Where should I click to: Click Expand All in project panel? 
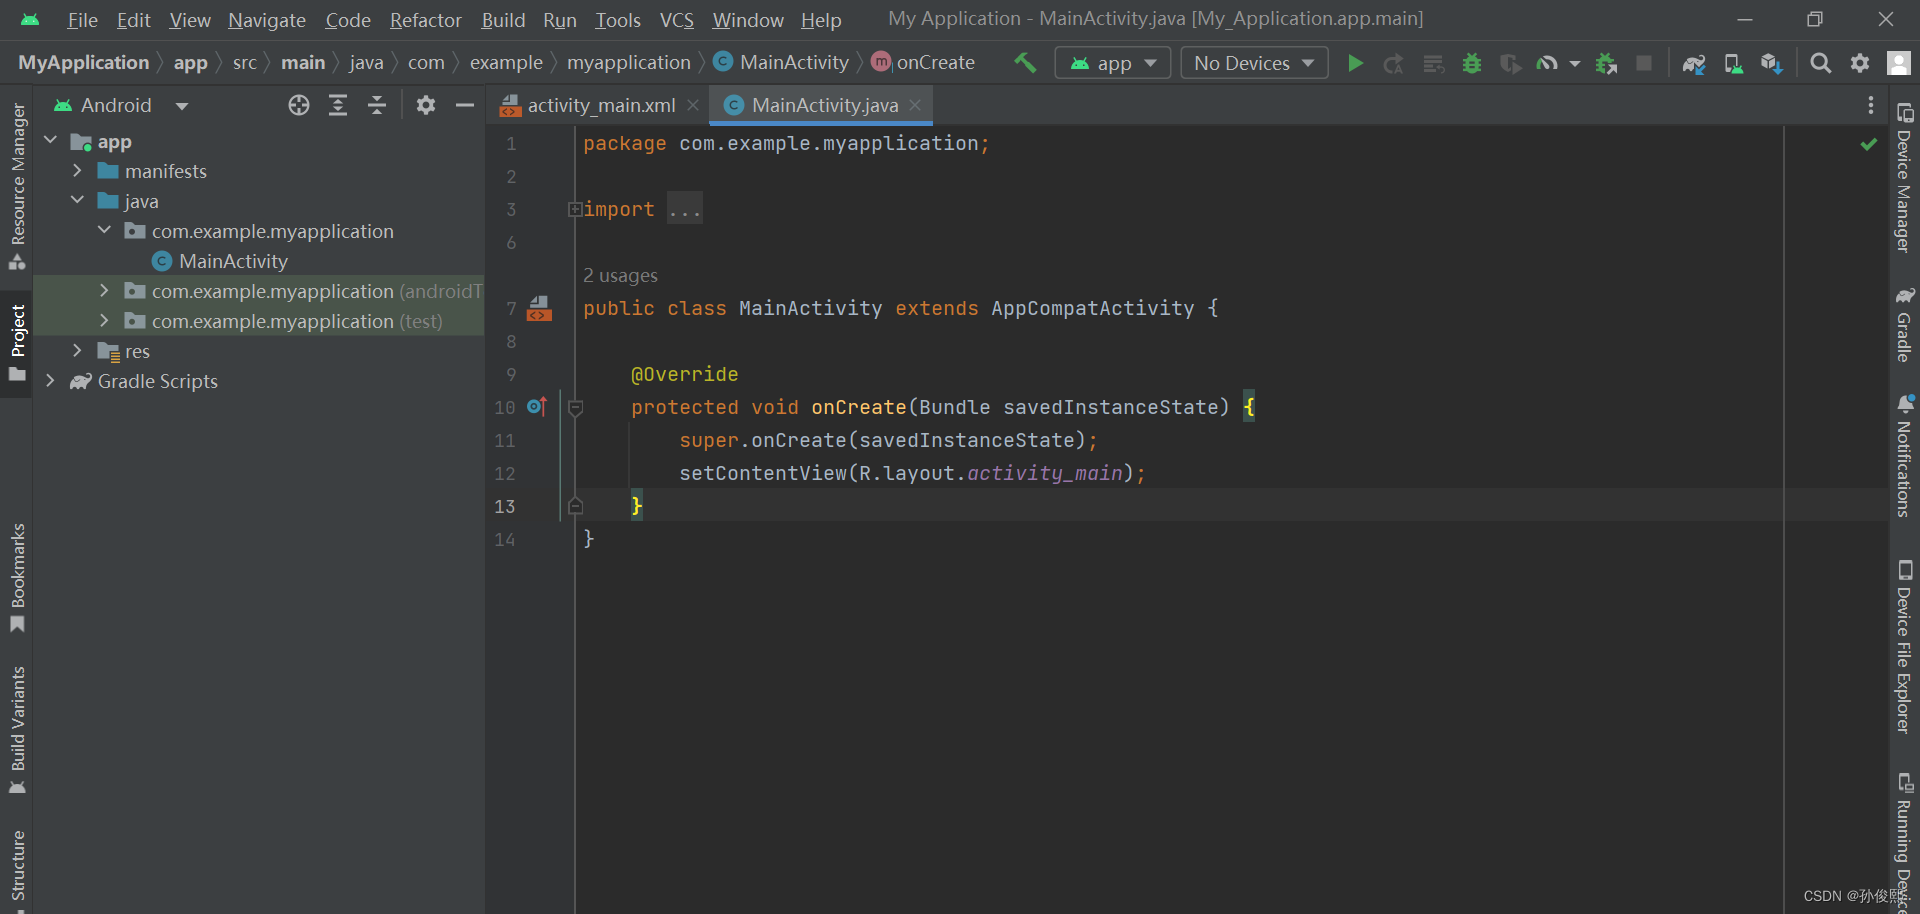coord(338,105)
